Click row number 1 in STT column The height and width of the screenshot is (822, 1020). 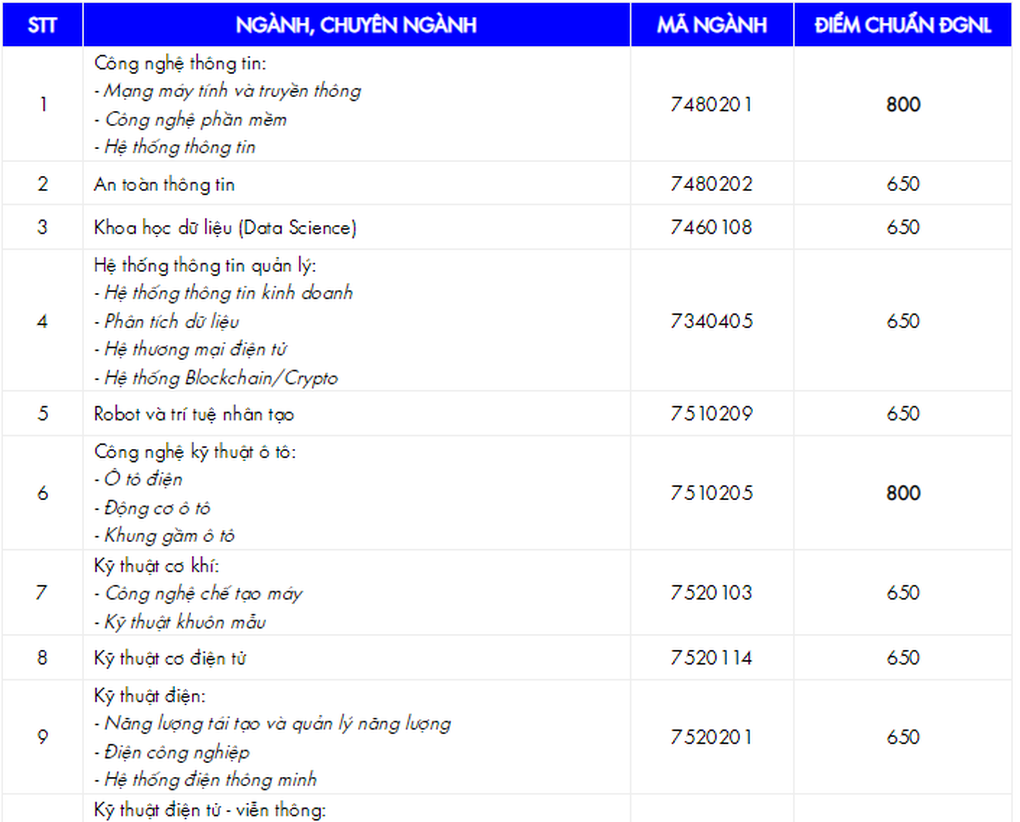point(43,105)
